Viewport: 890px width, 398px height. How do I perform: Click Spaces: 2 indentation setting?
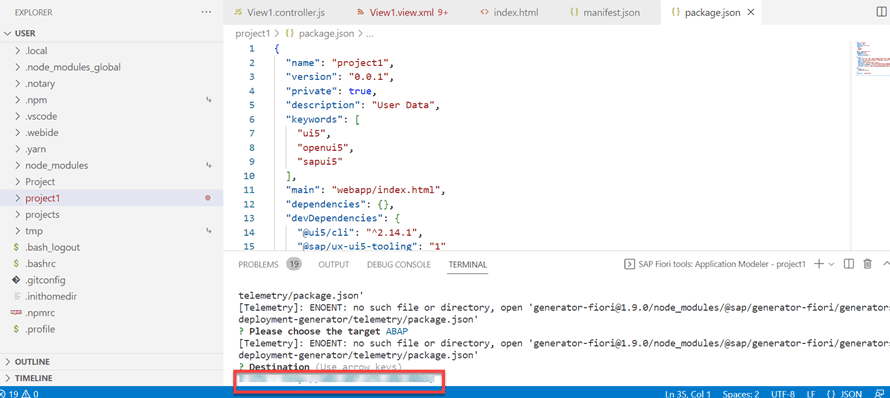click(x=741, y=393)
